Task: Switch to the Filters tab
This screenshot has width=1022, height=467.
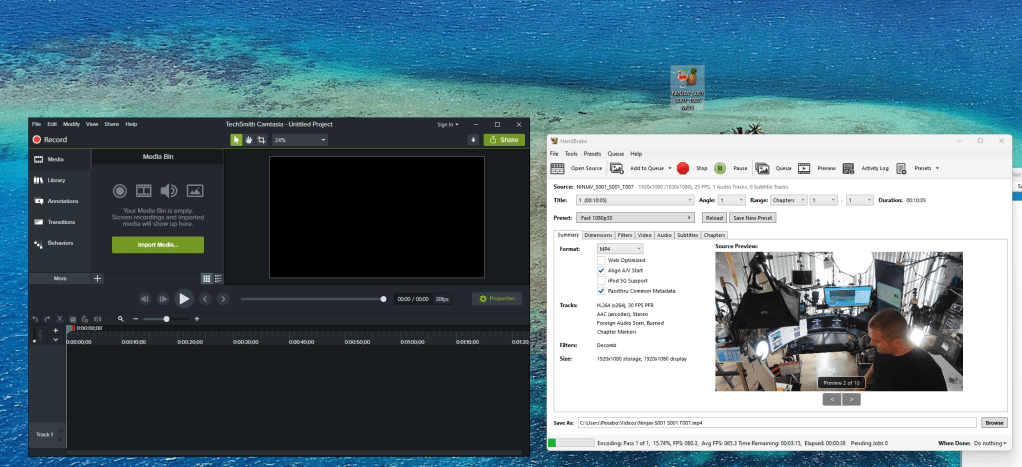Action: pos(625,235)
